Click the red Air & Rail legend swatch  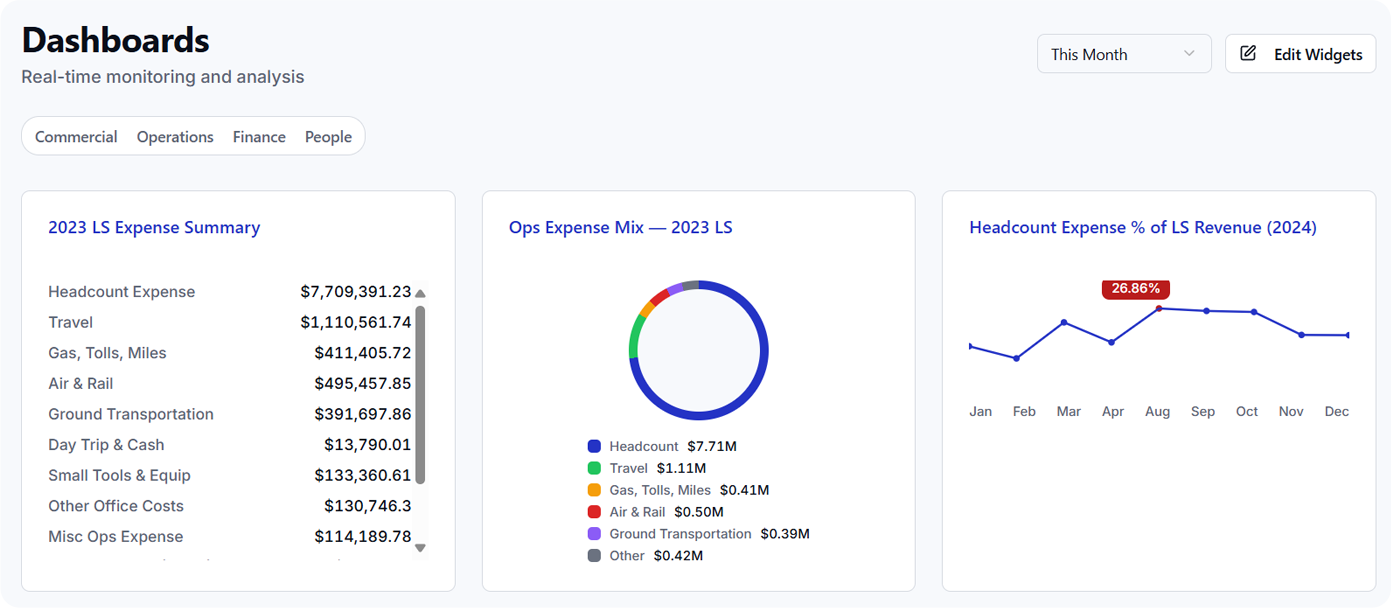tap(594, 512)
